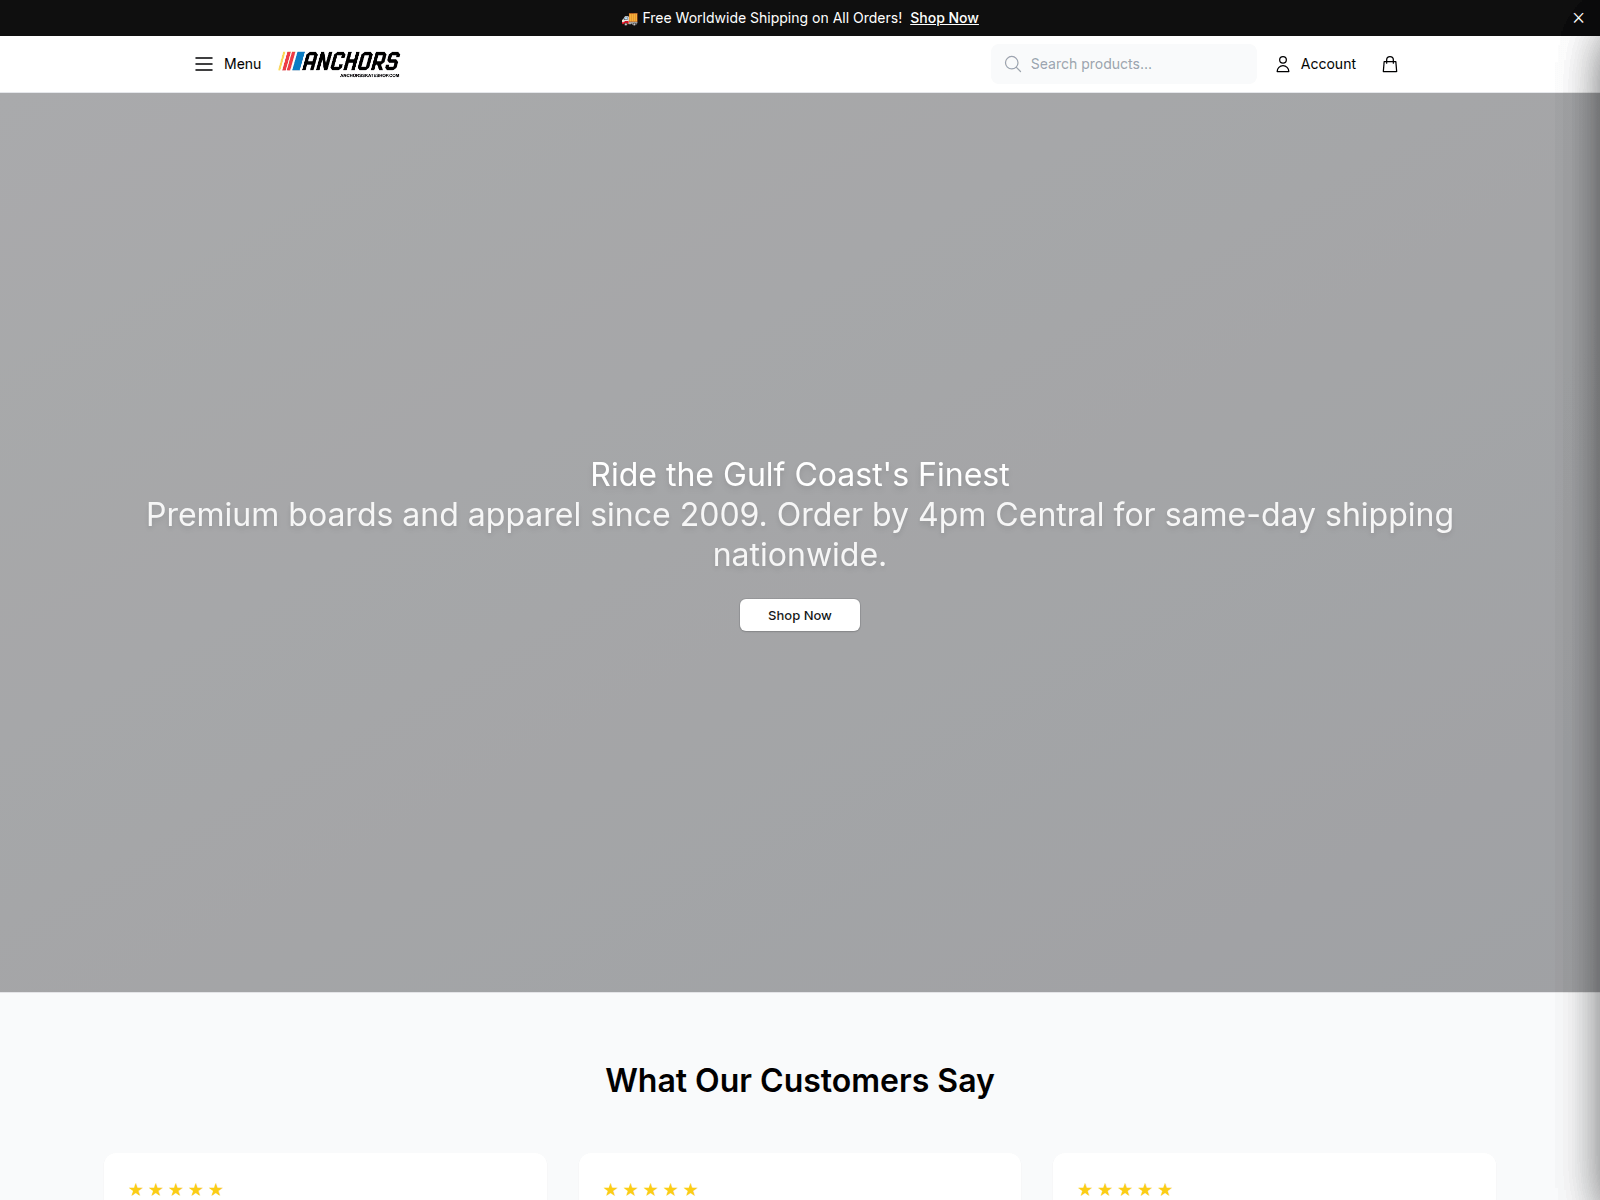This screenshot has height=1200, width=1600.
Task: Click the truck emoji in the announcement
Action: pos(629,18)
